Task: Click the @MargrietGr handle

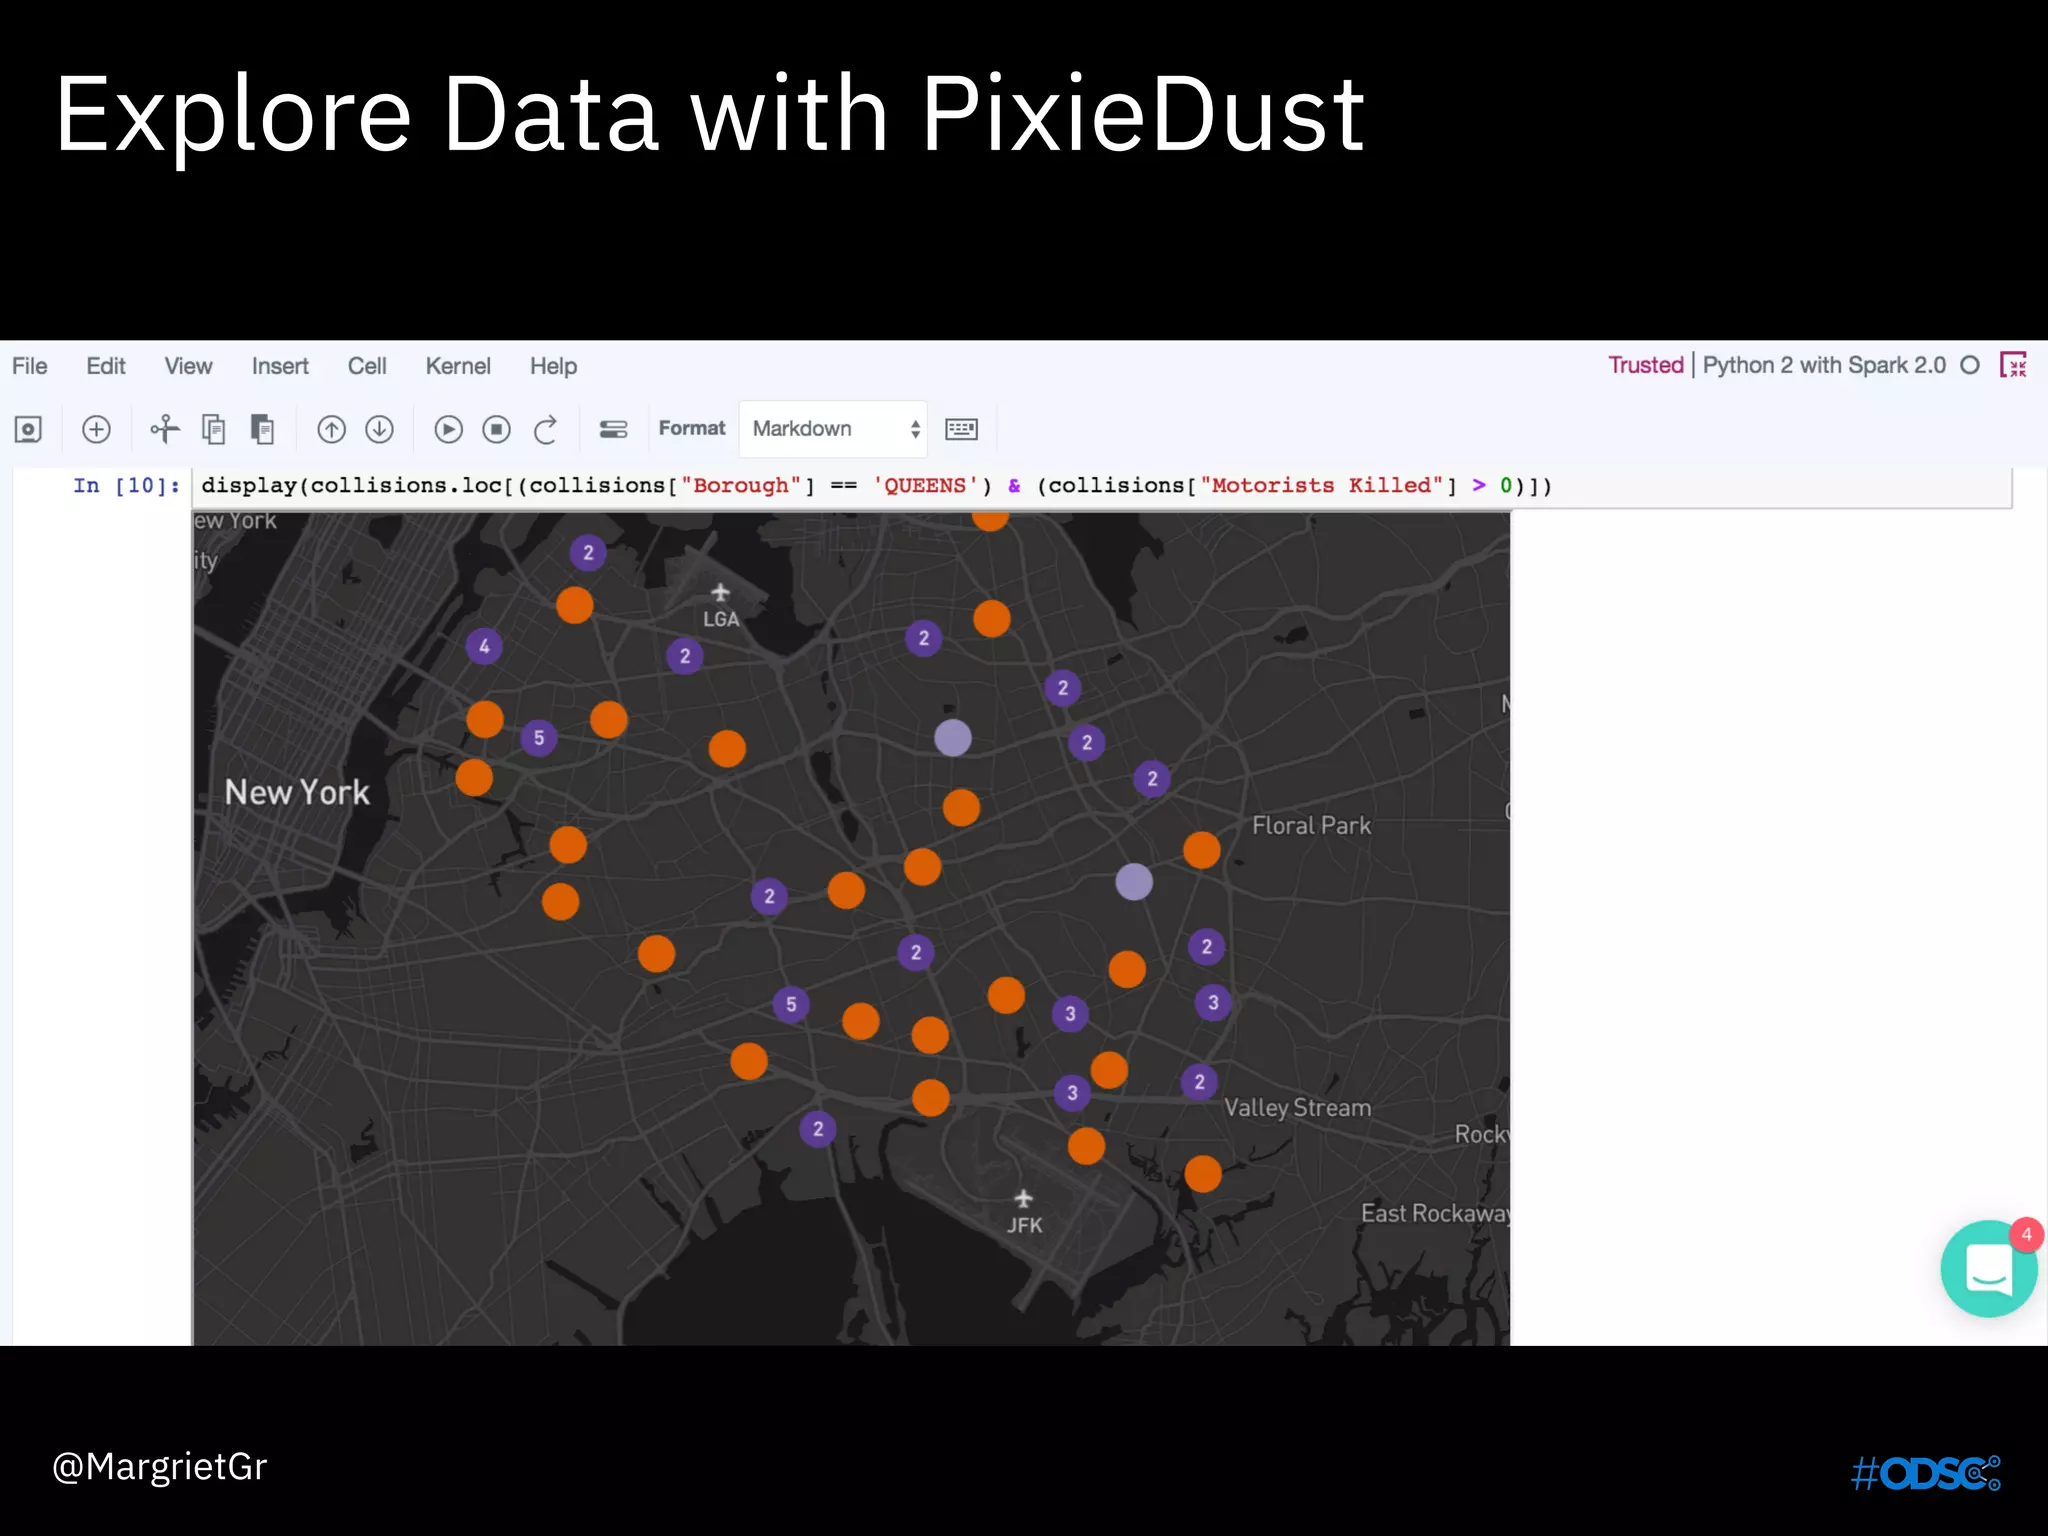Action: point(159,1467)
